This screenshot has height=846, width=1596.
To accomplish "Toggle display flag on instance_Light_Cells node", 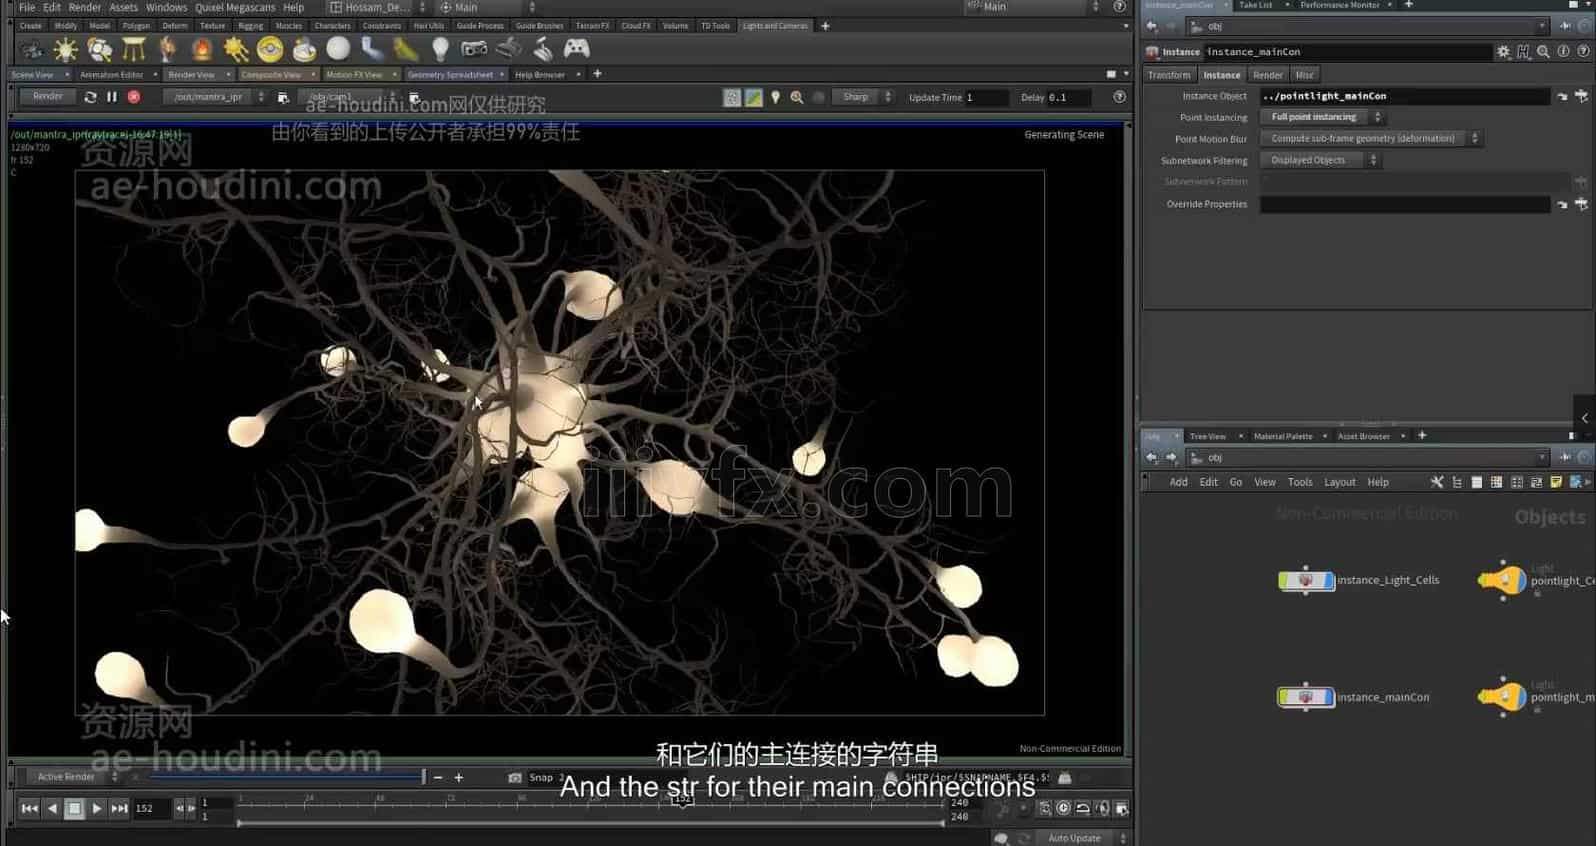I will click(1328, 580).
